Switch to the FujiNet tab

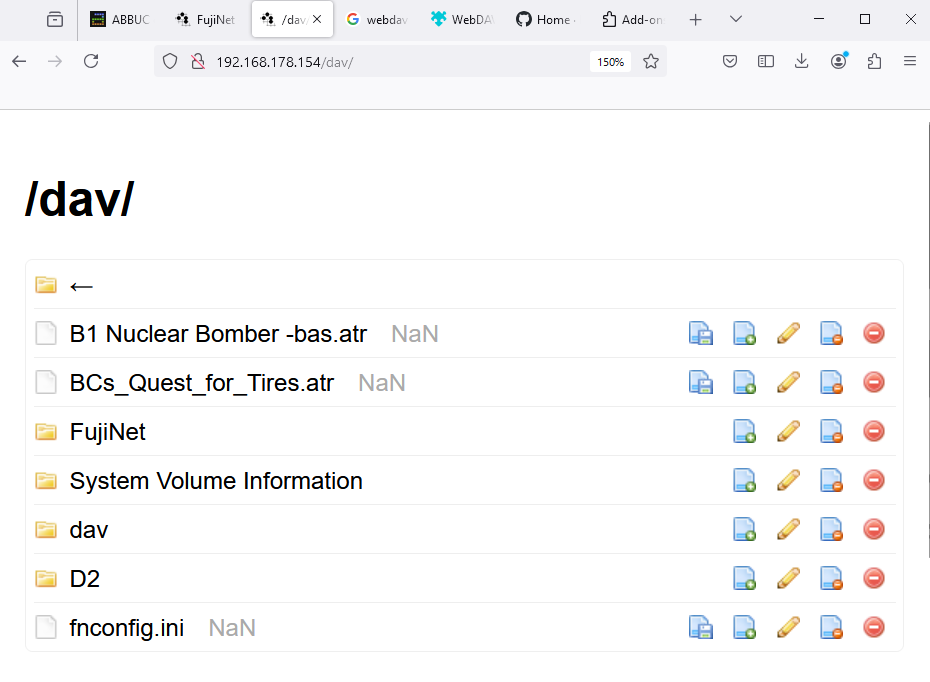(207, 18)
